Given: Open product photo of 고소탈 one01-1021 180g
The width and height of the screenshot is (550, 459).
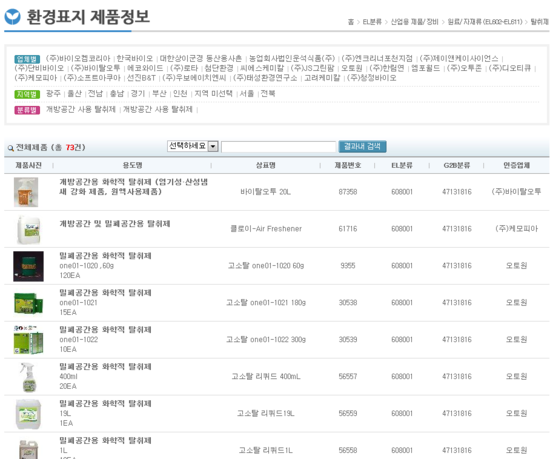Looking at the screenshot, I should [x=28, y=303].
